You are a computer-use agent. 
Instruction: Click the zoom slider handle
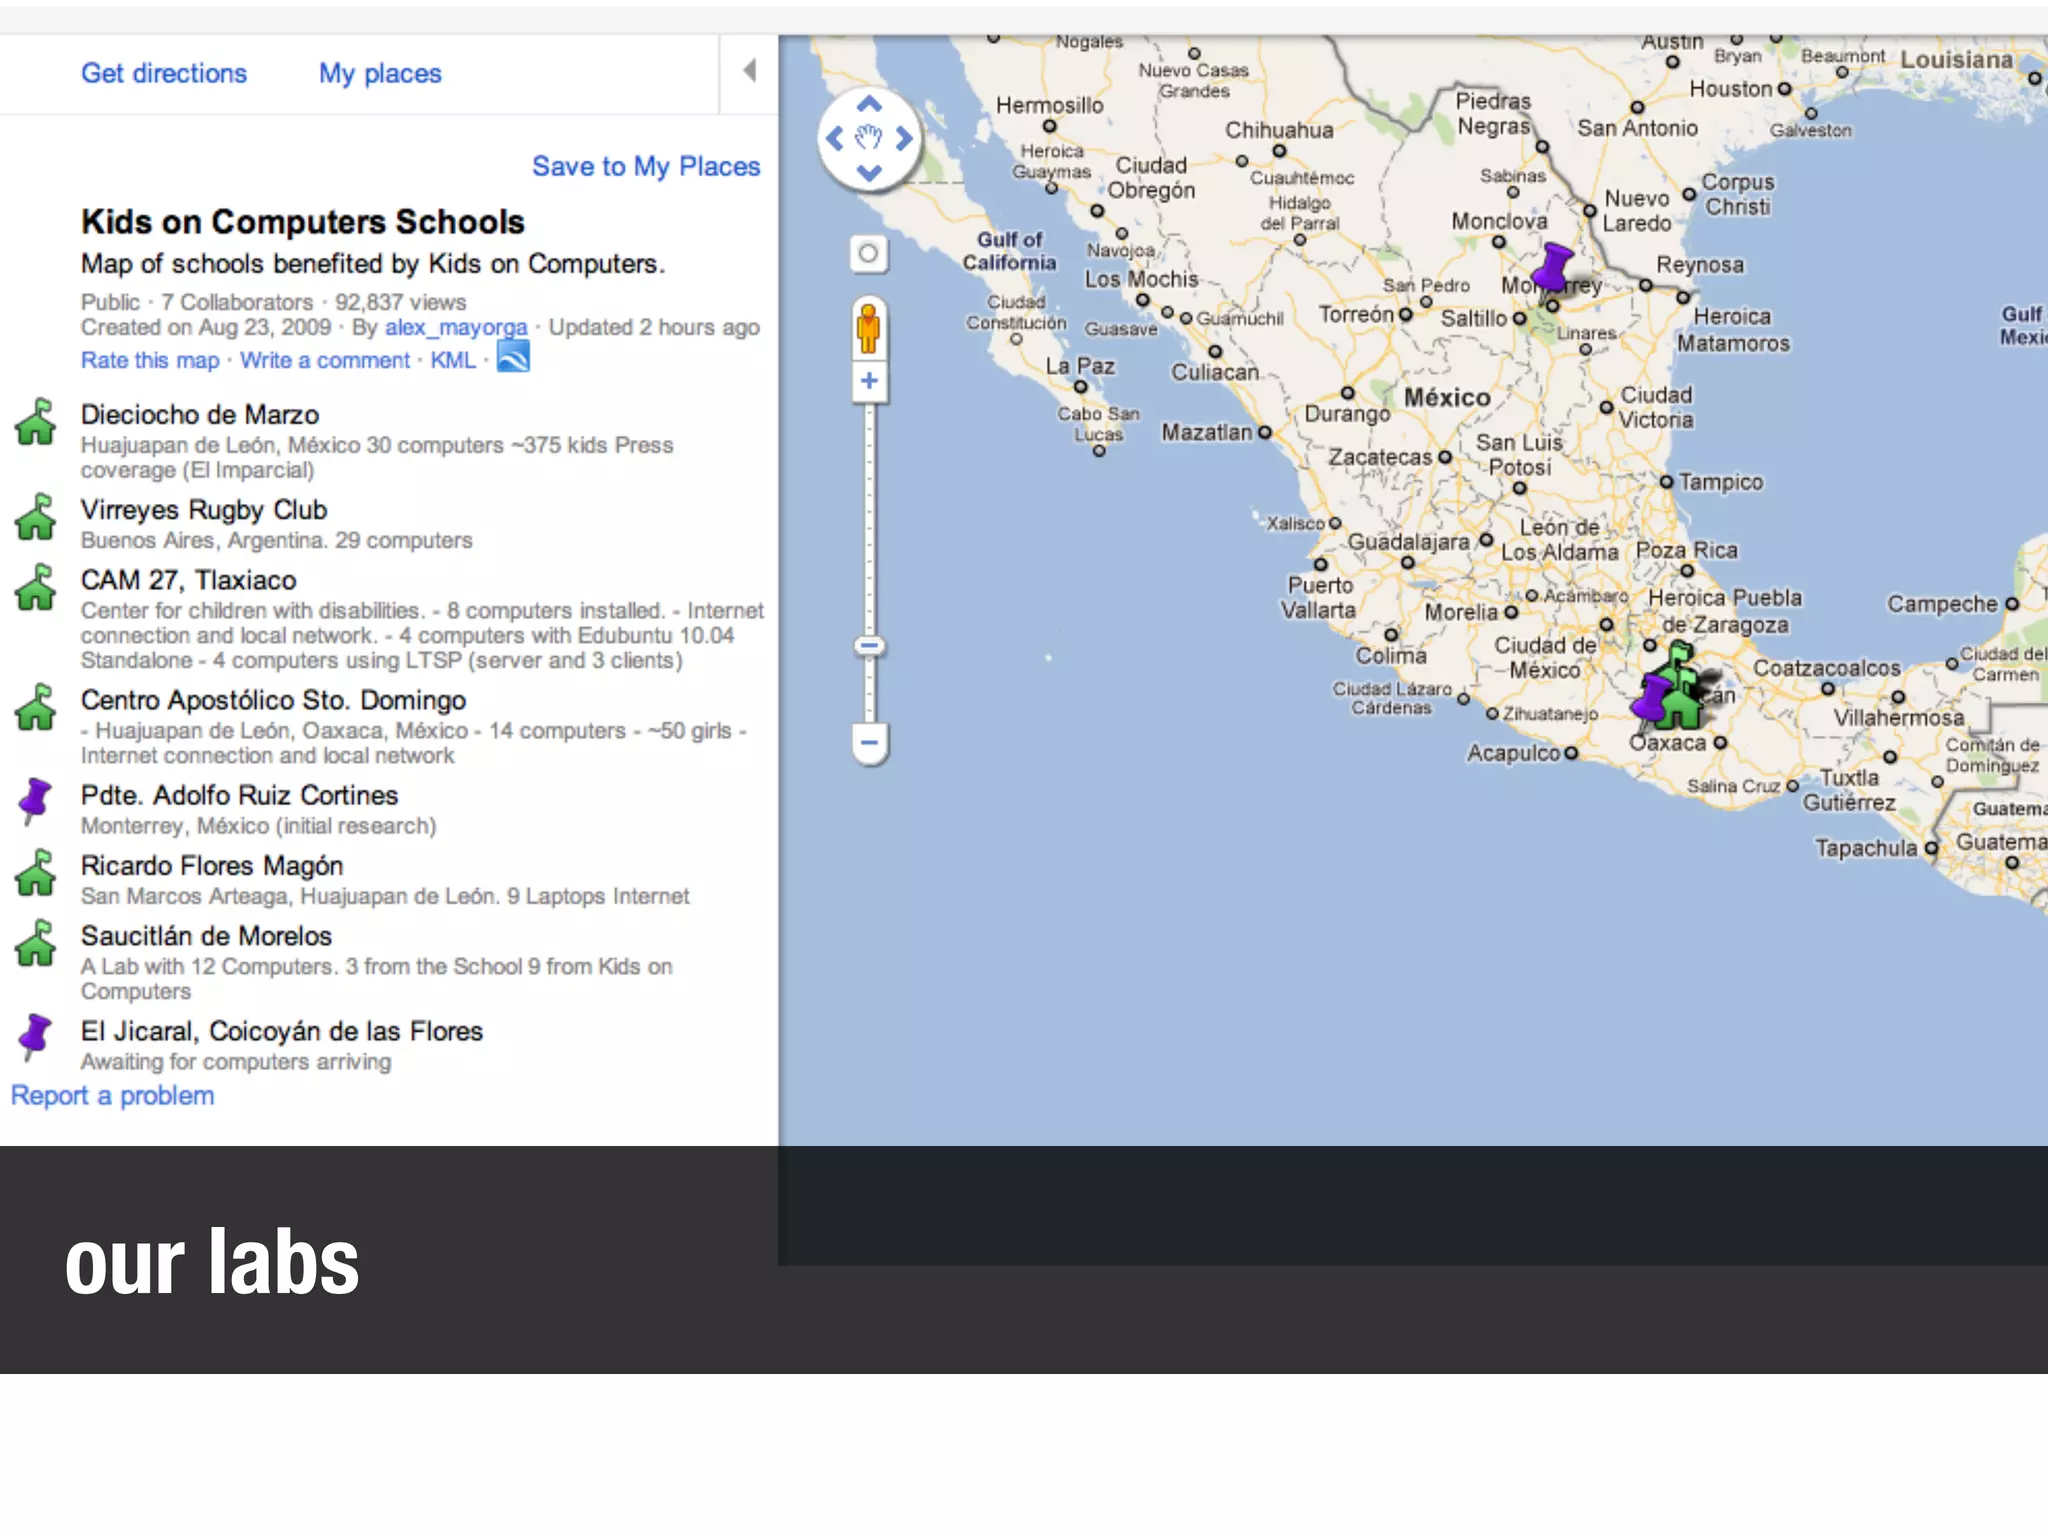869,646
